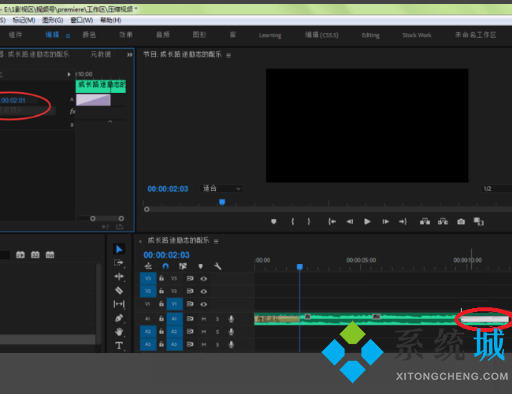The width and height of the screenshot is (513, 394).
Task: Click the timeline ruler playhead
Action: click(x=300, y=267)
